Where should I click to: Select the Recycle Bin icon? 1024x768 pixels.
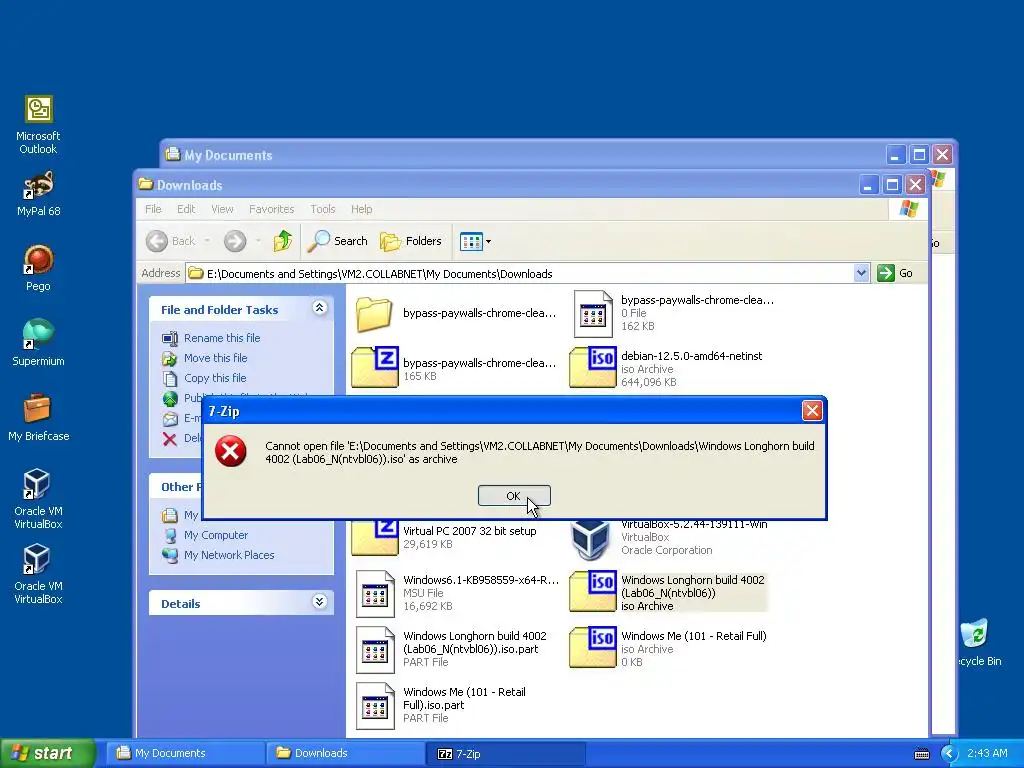(x=978, y=643)
